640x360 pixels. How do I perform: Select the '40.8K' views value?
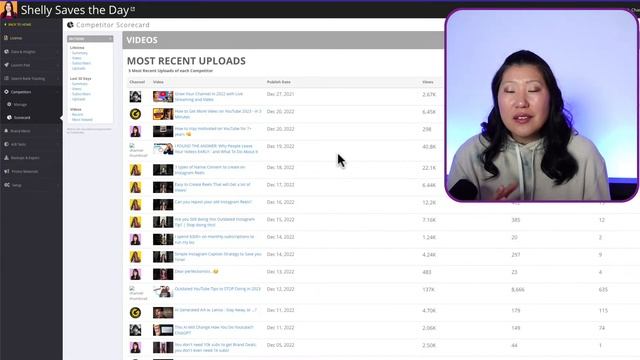click(x=429, y=147)
